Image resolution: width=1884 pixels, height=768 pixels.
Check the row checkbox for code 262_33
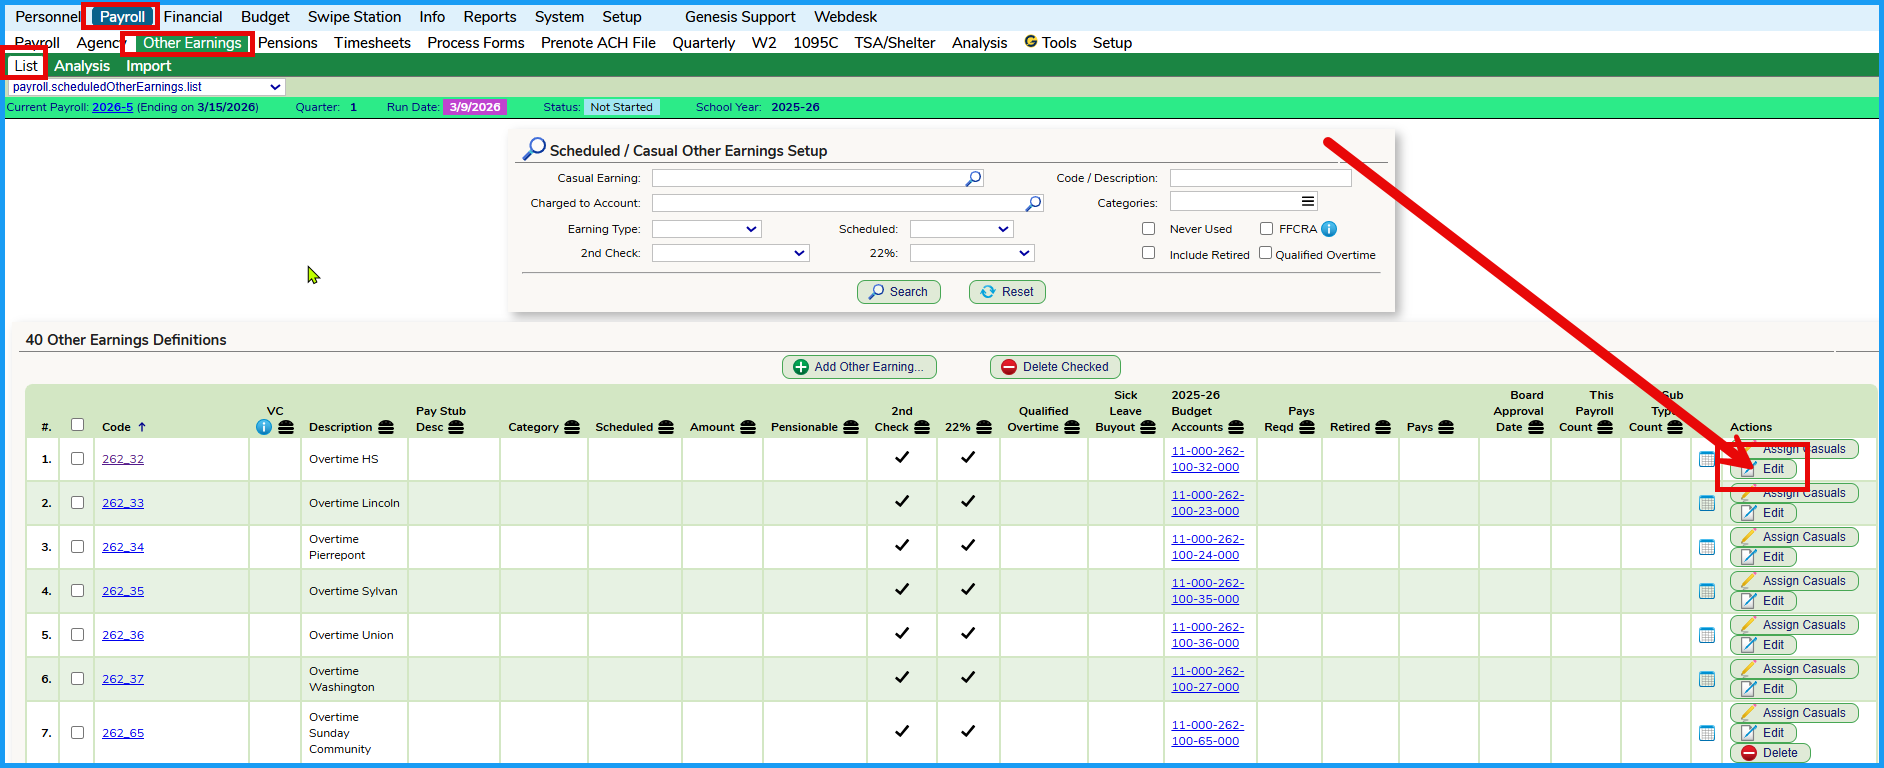77,503
